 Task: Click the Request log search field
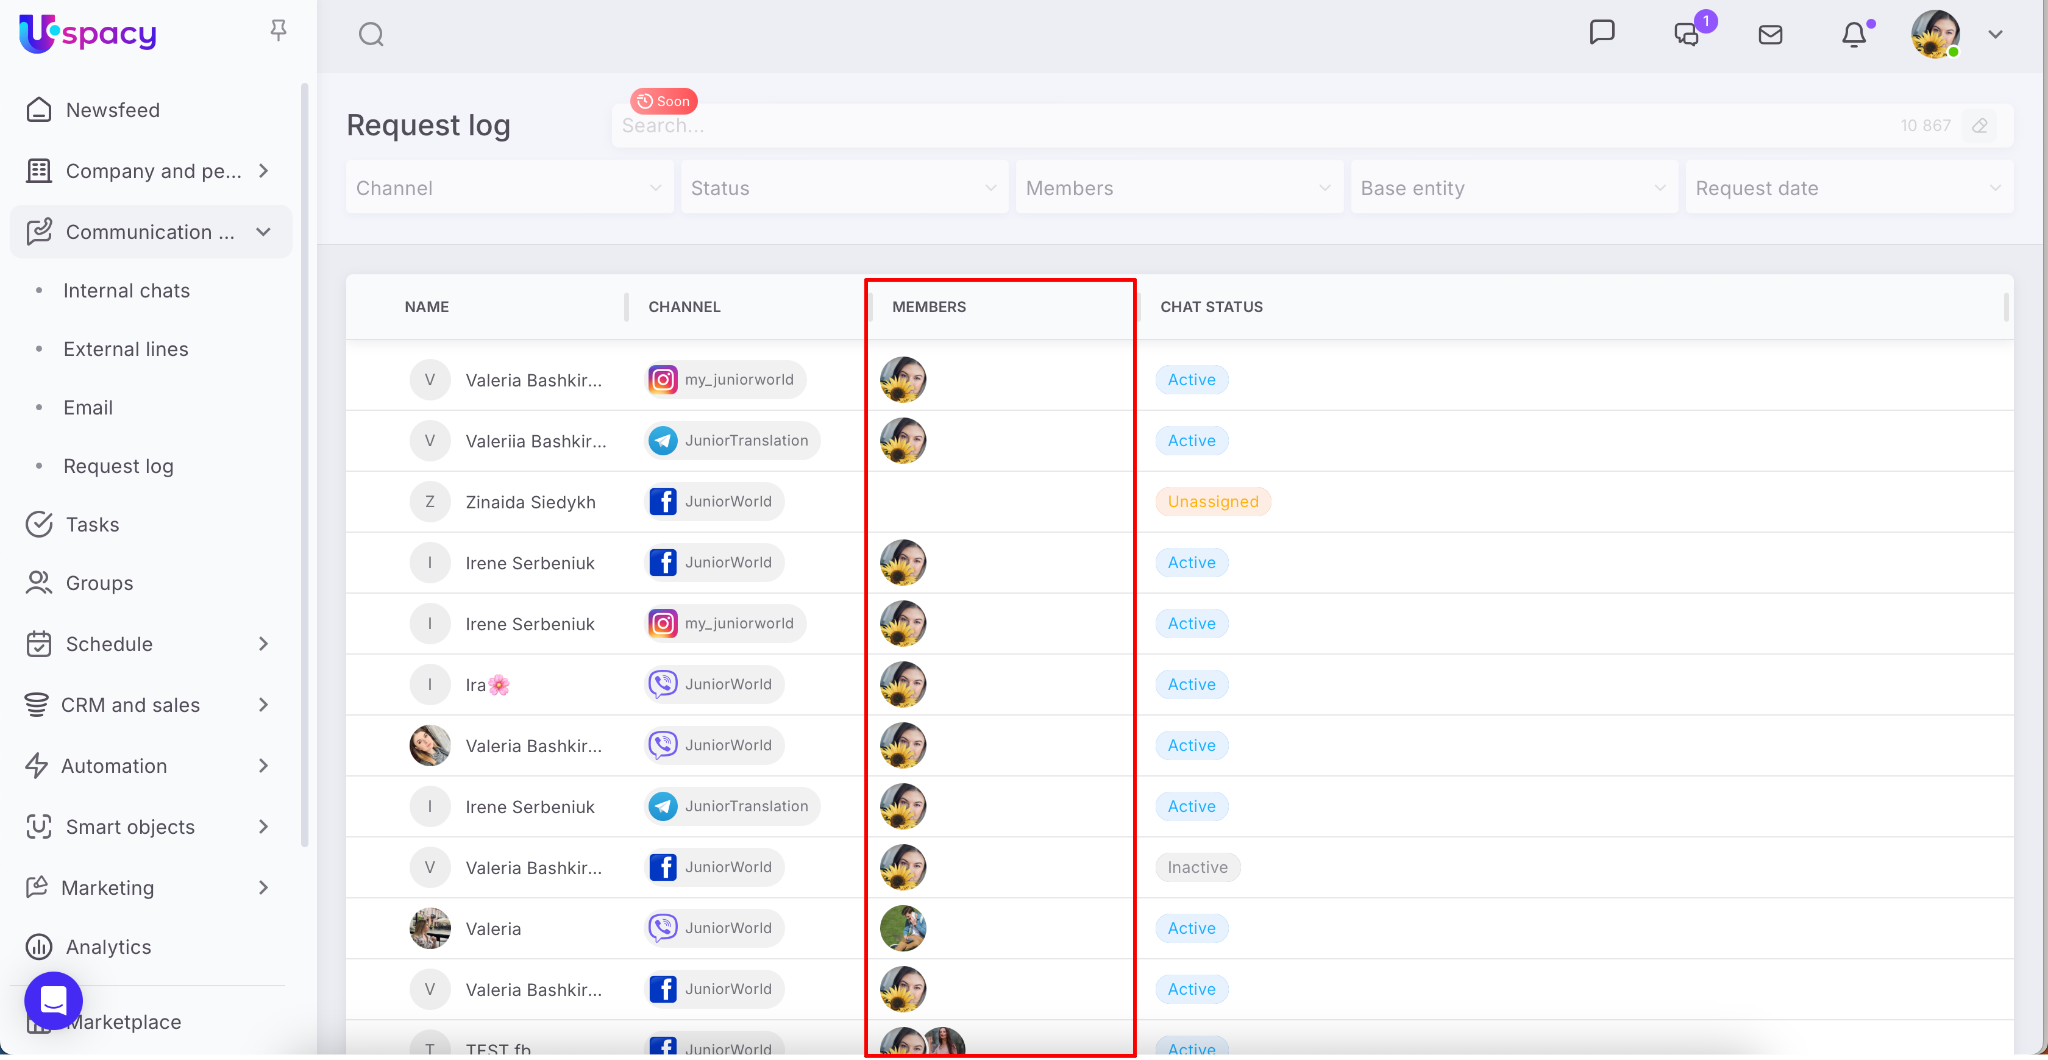(1250, 126)
